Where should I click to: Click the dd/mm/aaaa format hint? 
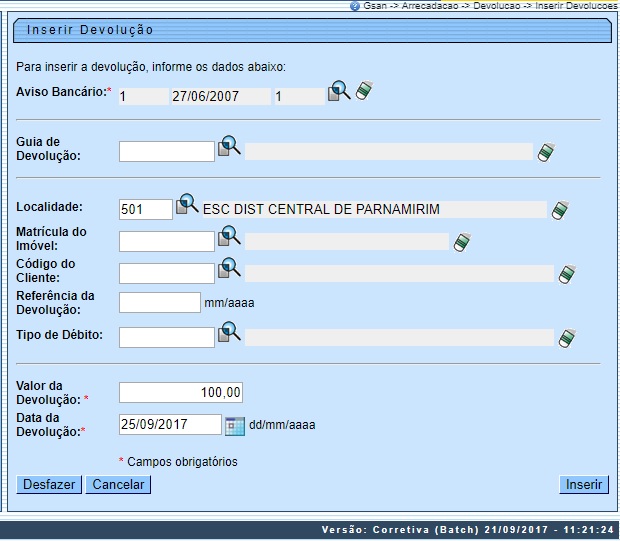282,425
